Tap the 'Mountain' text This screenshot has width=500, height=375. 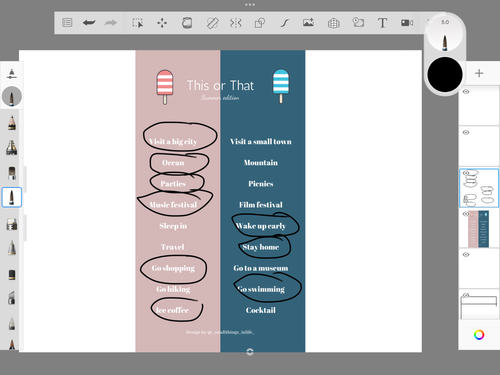[x=261, y=163]
